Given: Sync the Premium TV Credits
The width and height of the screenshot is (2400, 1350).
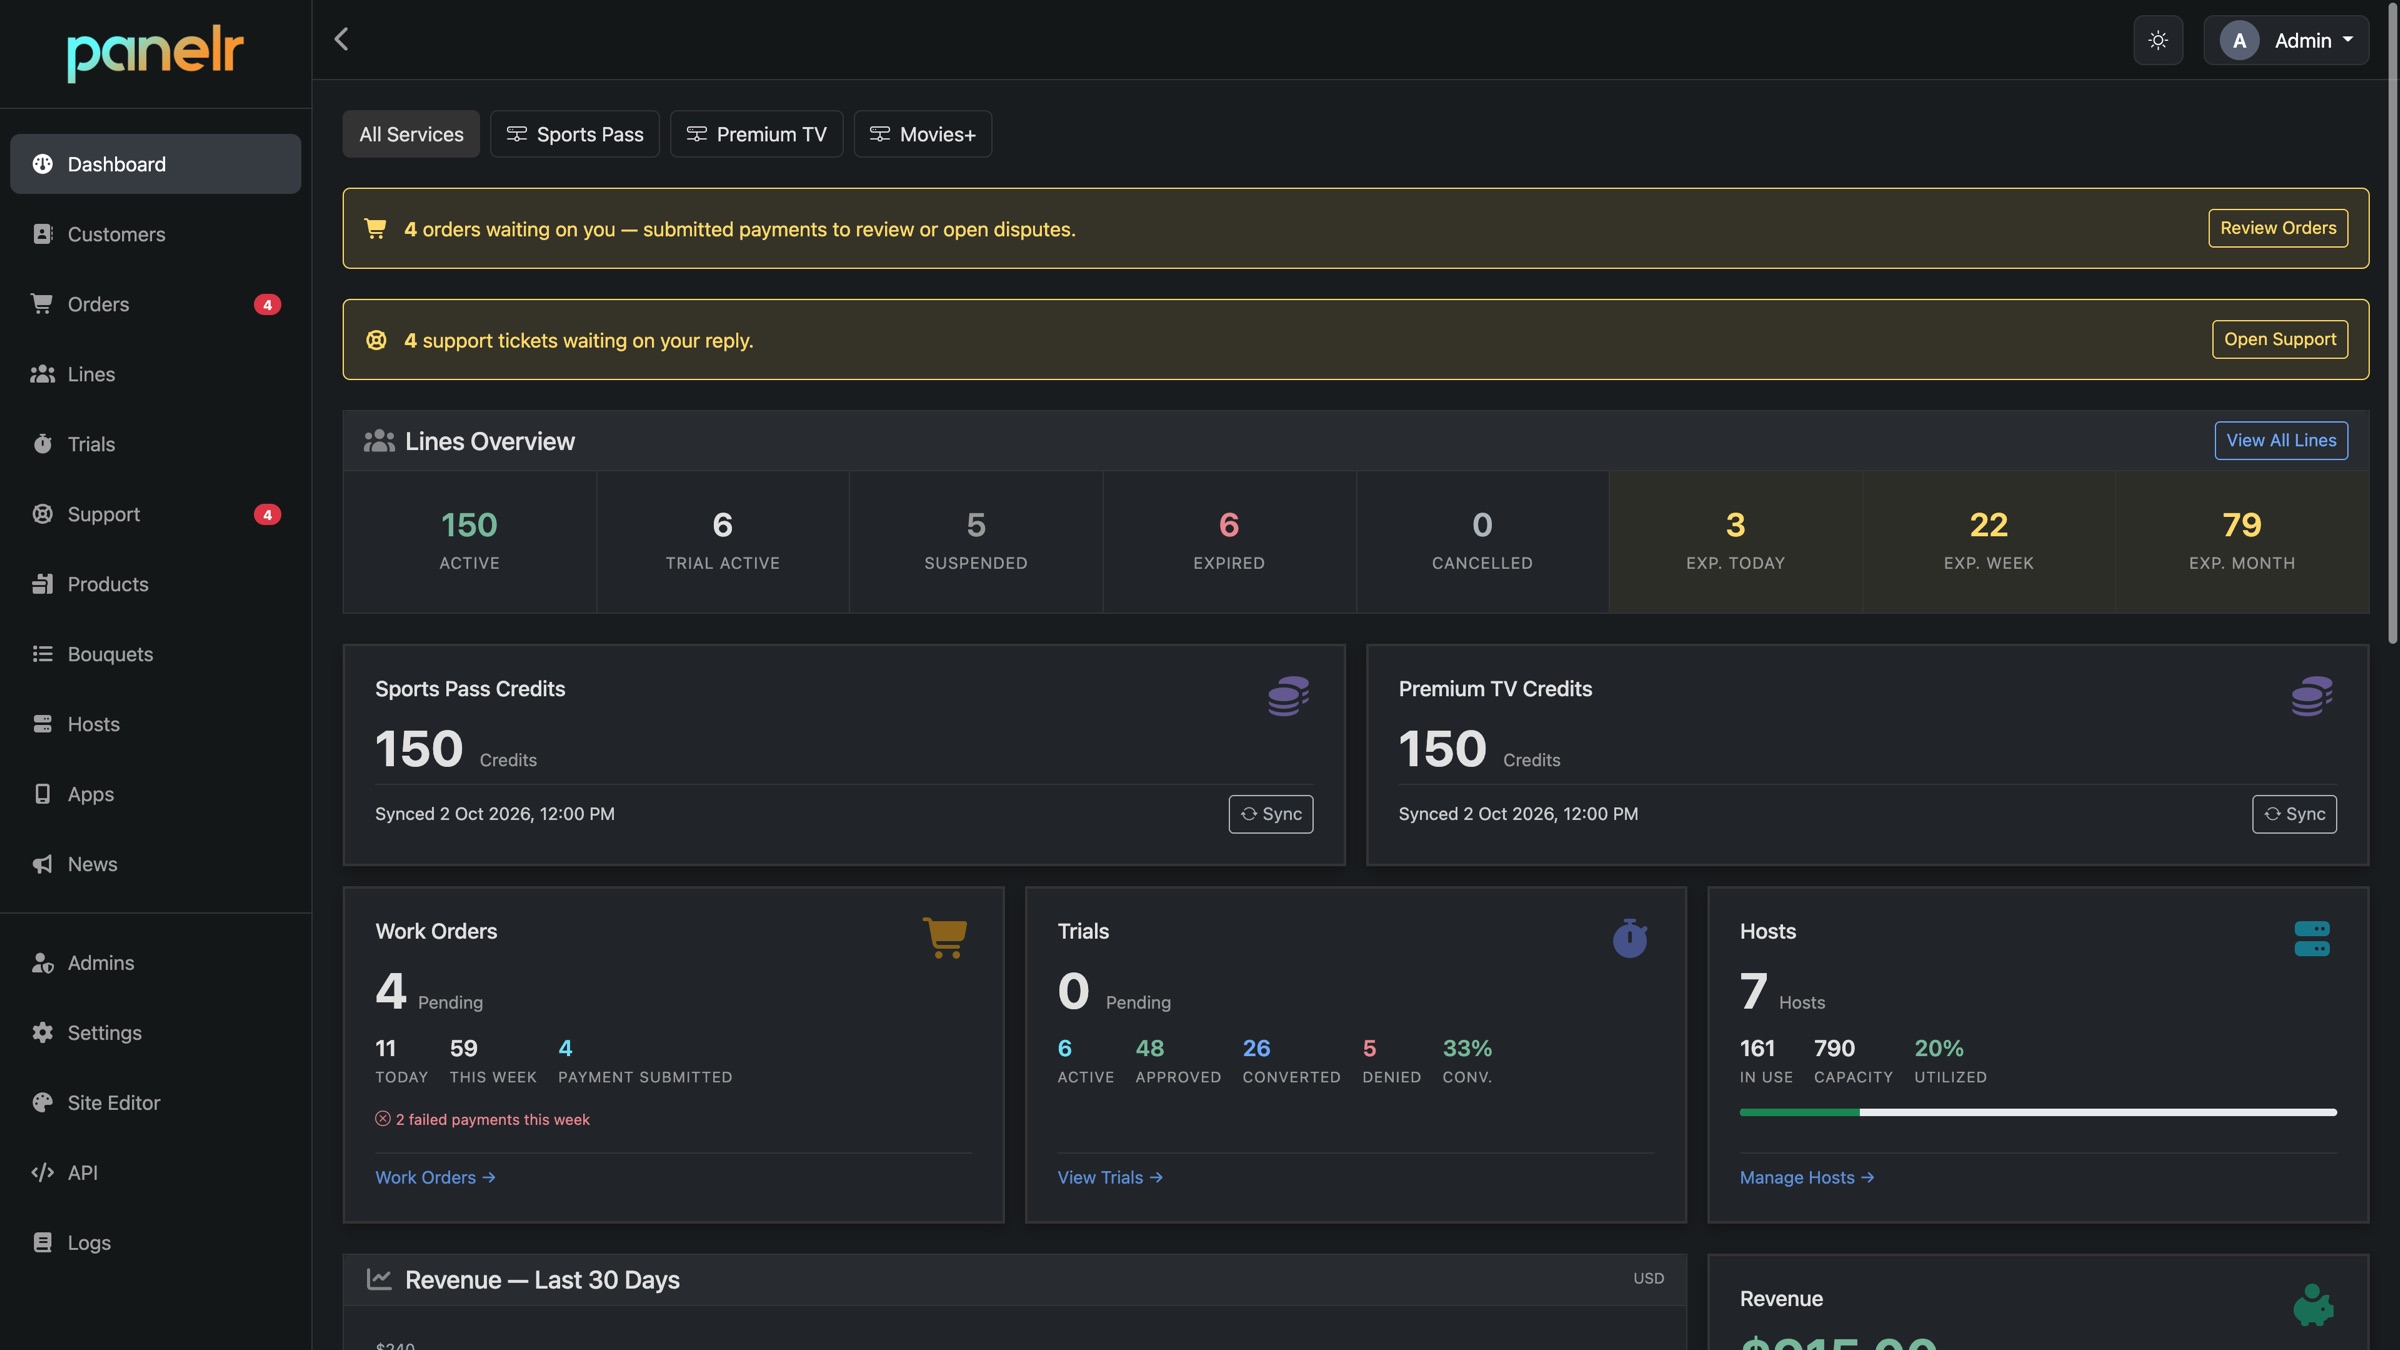Looking at the screenshot, I should [2294, 814].
